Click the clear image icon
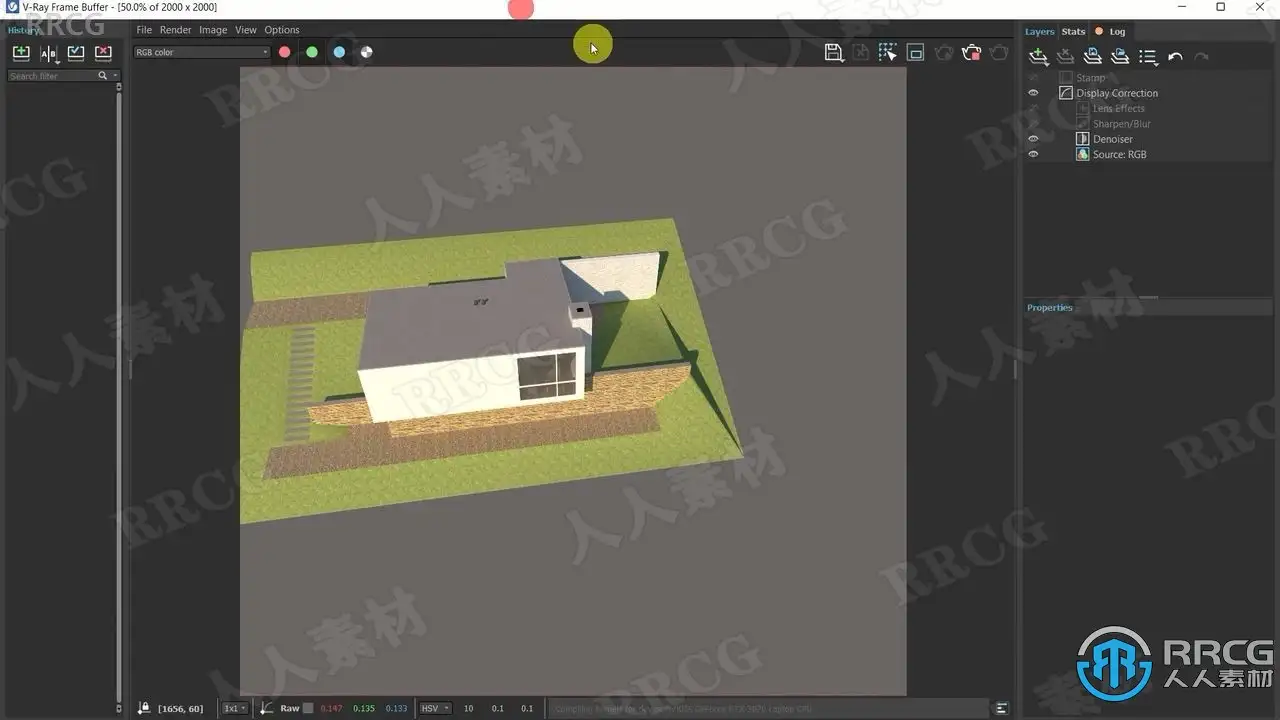The width and height of the screenshot is (1280, 720). [x=861, y=52]
